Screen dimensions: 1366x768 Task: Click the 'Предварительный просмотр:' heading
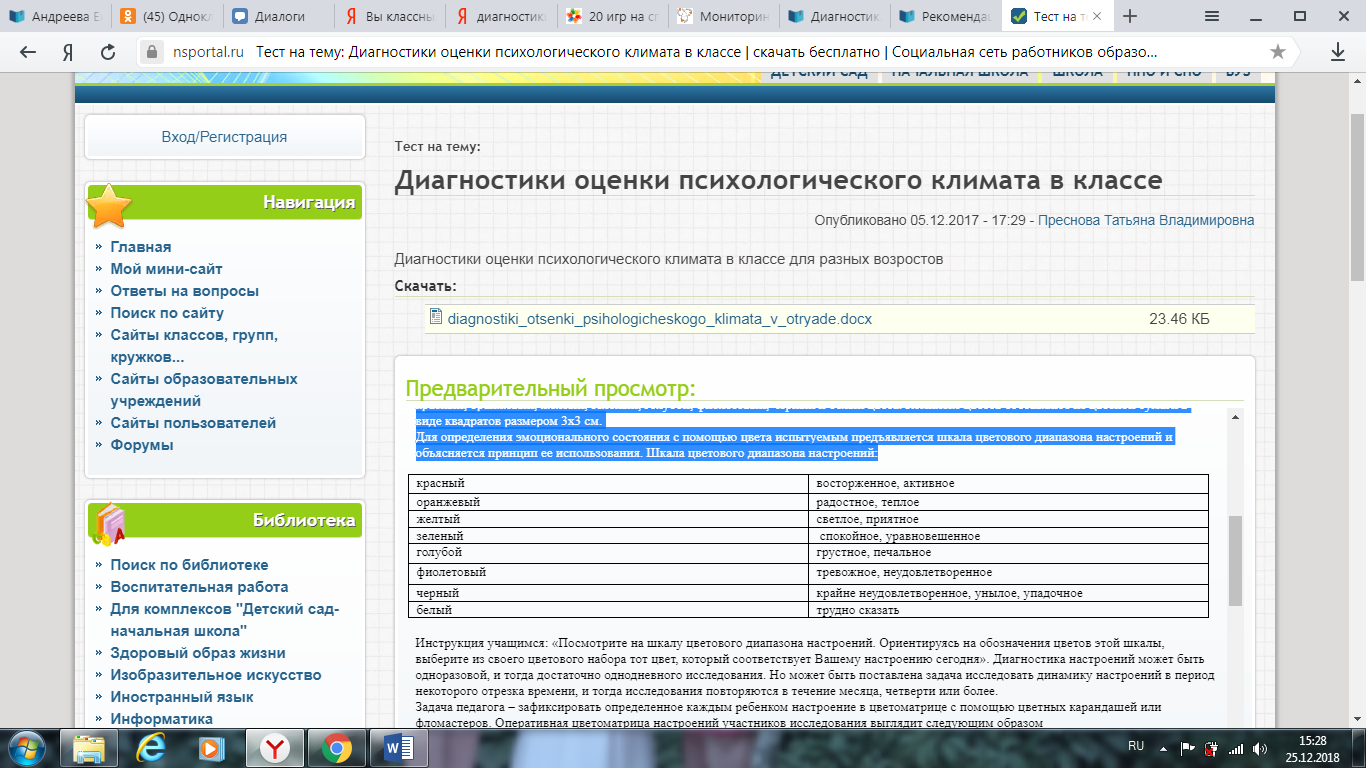(x=549, y=389)
